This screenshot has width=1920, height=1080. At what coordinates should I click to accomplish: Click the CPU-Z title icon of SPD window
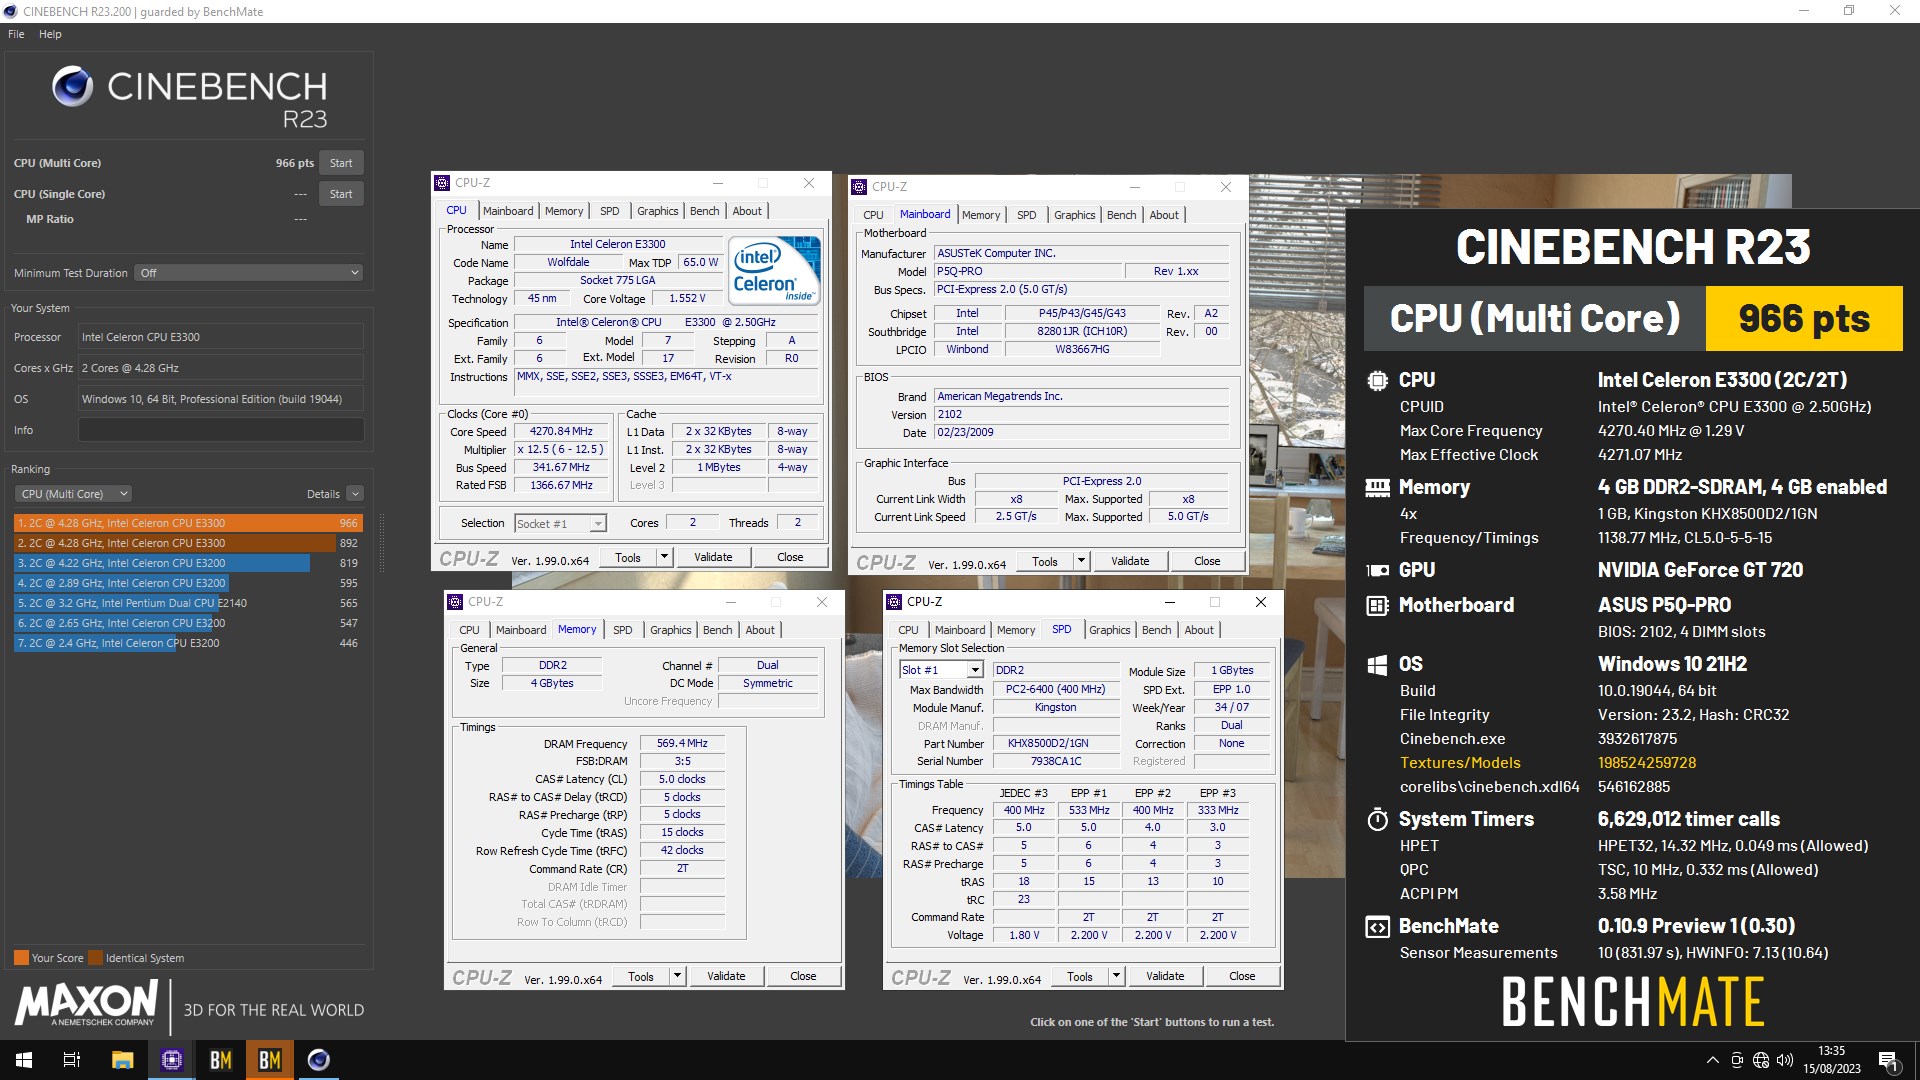(x=894, y=602)
